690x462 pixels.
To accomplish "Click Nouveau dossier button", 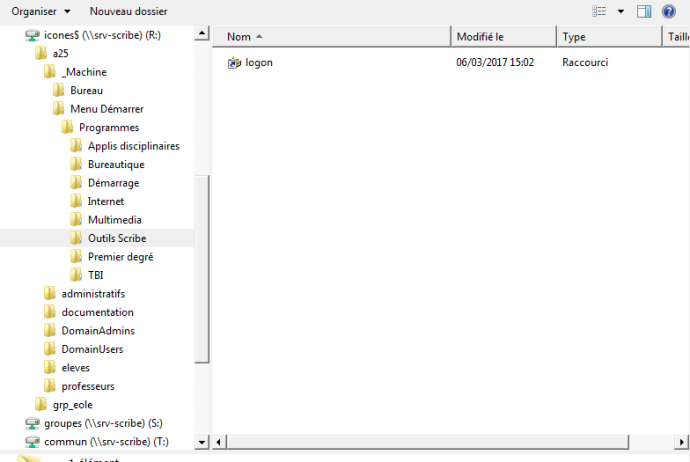I will (x=128, y=11).
